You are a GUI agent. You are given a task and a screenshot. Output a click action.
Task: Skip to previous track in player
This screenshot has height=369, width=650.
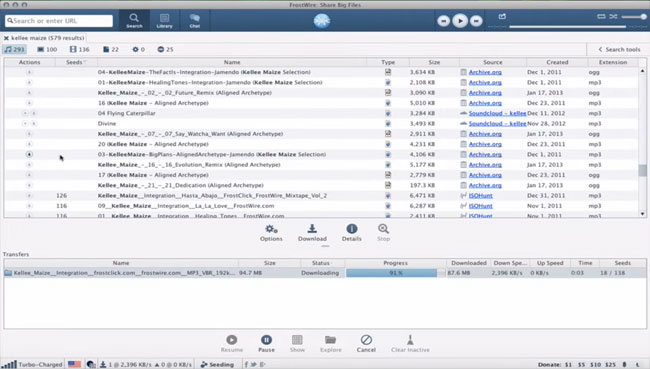click(x=443, y=21)
